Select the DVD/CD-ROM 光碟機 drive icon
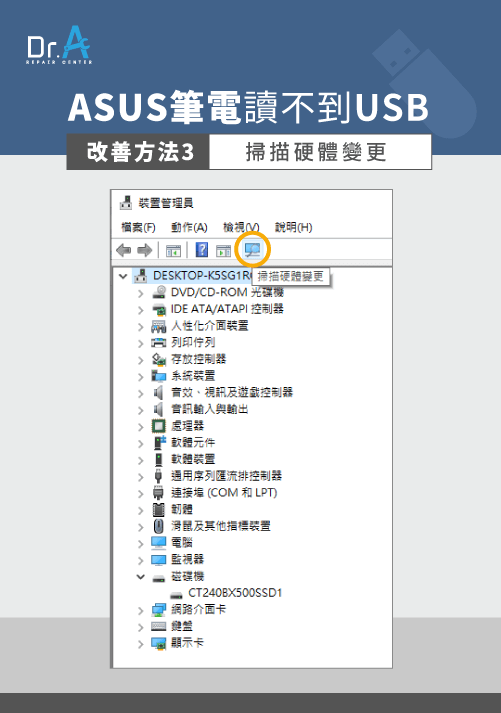The height and width of the screenshot is (713, 501). tap(159, 292)
